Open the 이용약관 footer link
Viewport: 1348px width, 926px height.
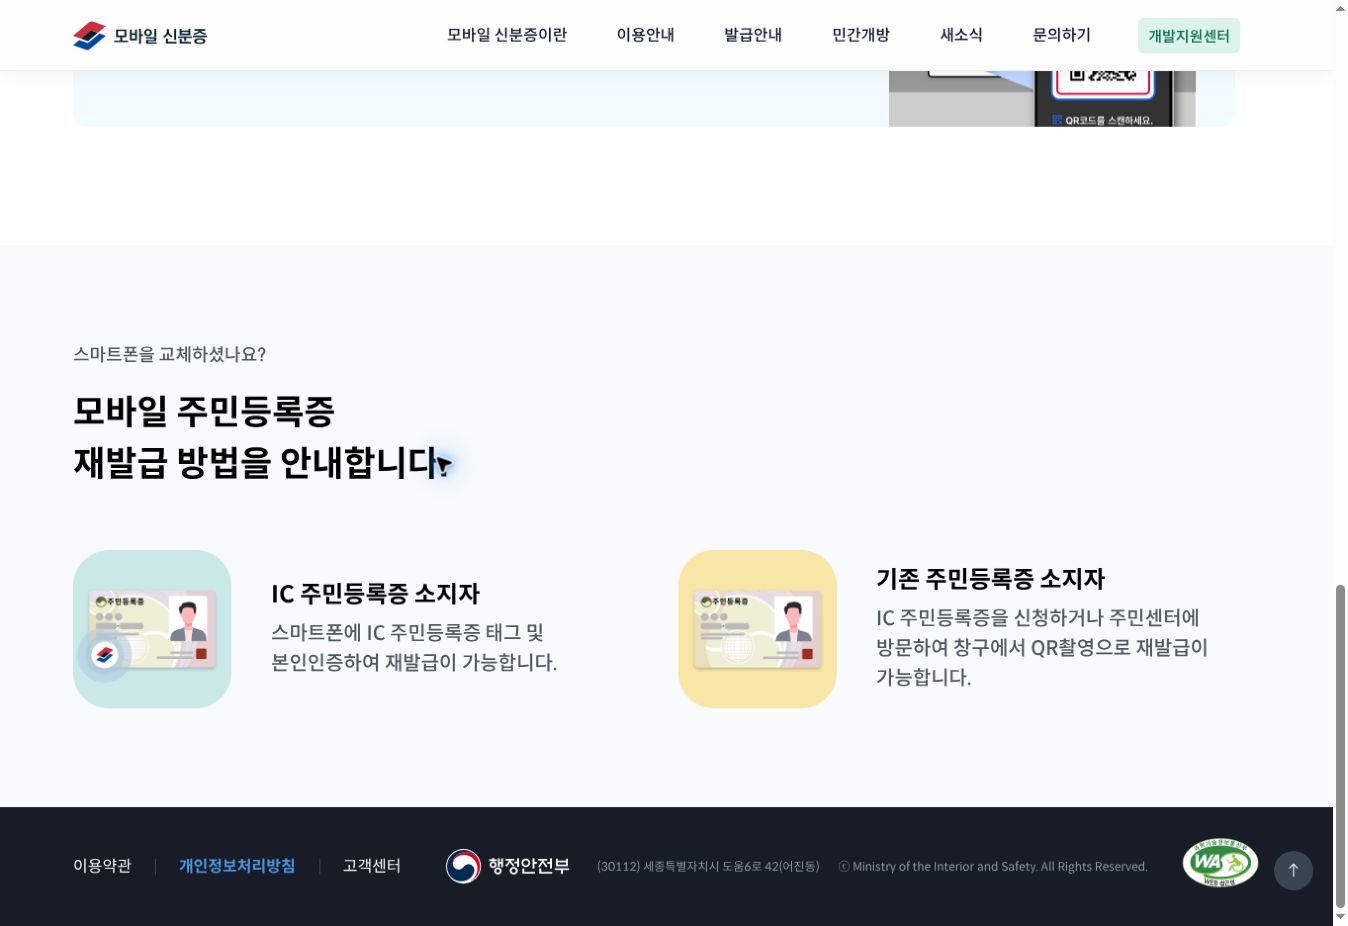(x=102, y=866)
